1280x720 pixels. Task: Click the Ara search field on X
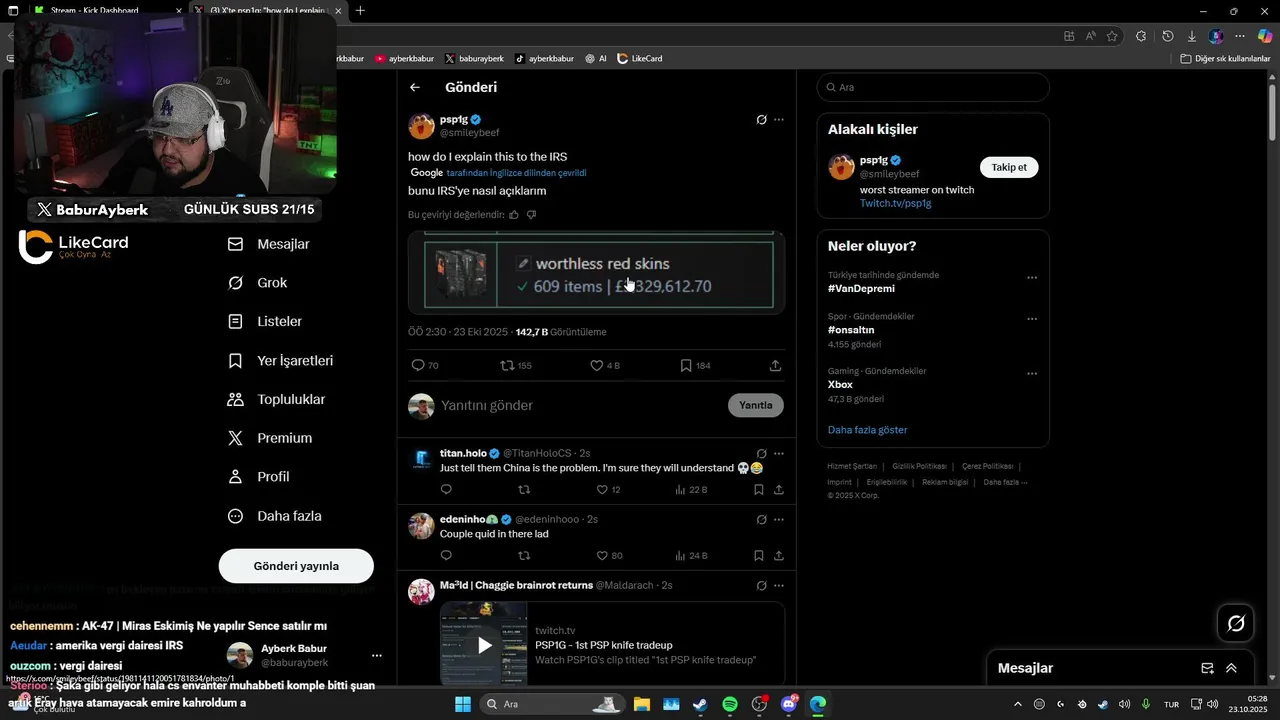click(x=933, y=87)
